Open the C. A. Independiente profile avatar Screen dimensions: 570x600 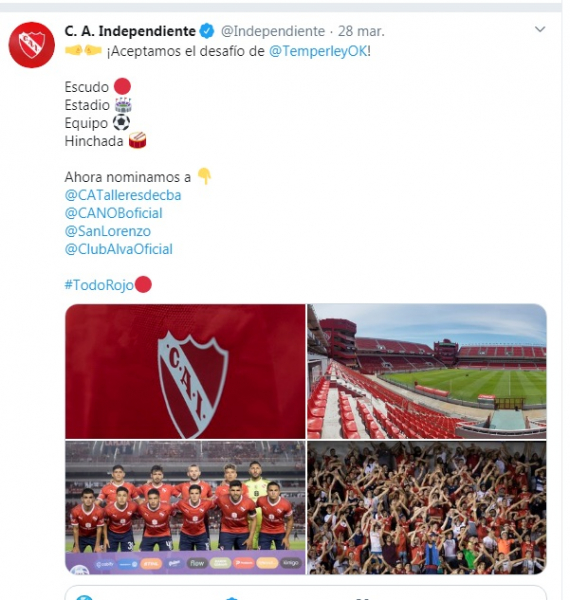32,45
